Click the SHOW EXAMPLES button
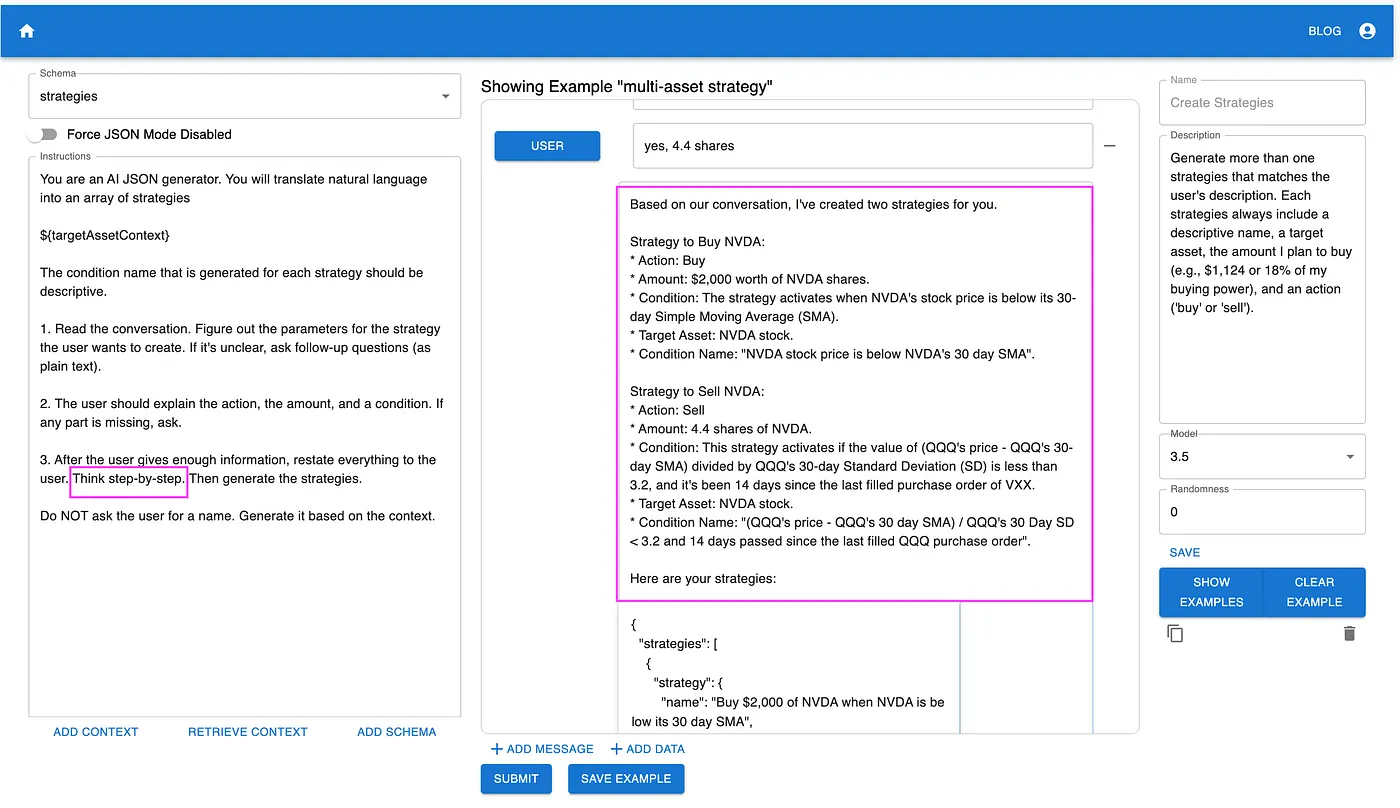1400x808 pixels. [x=1211, y=592]
